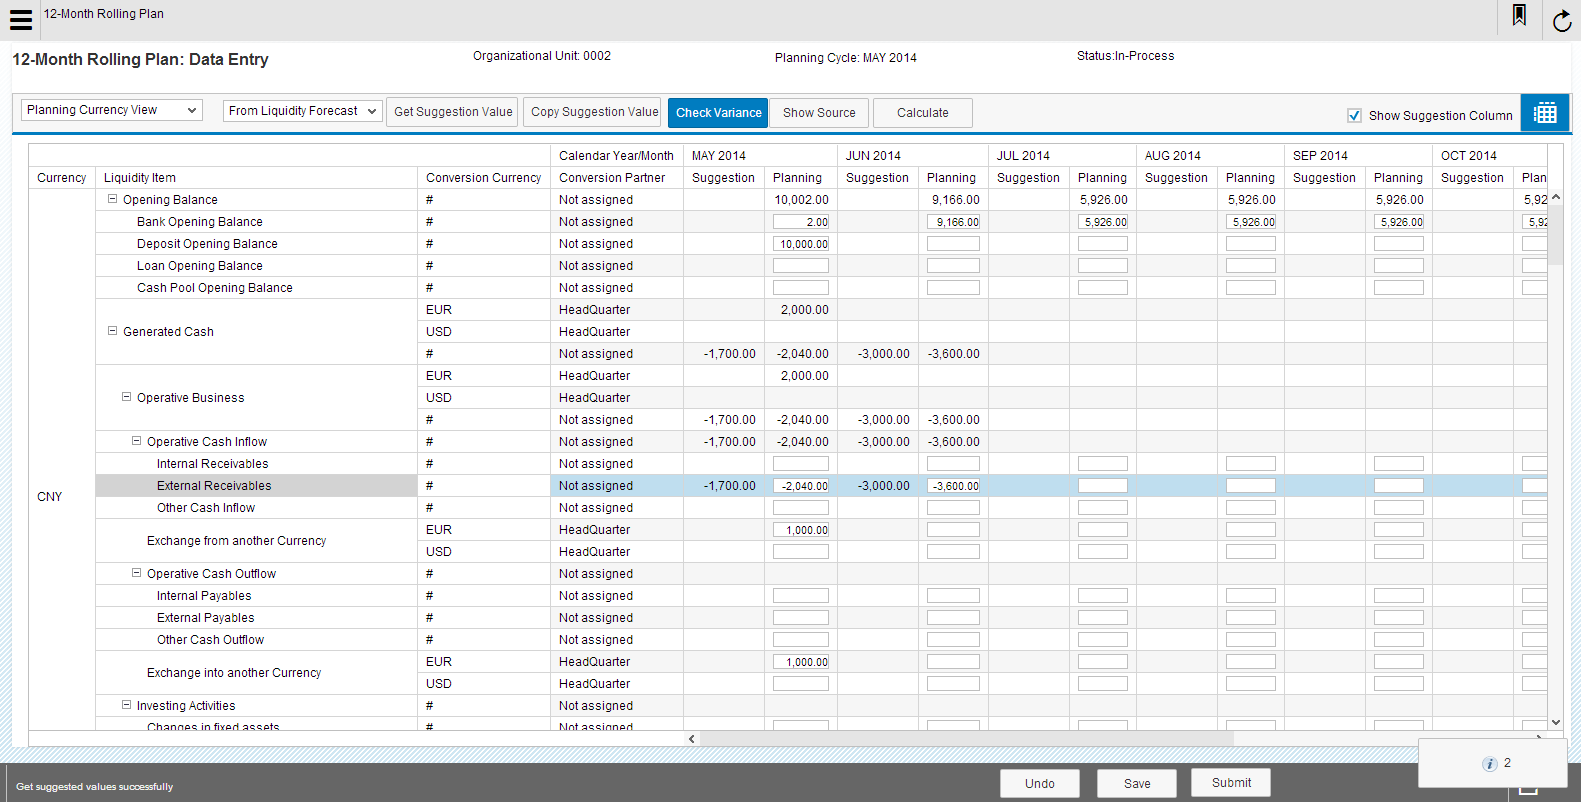Open the table grid settings icon
Viewport: 1581px width, 802px height.
[x=1545, y=113]
